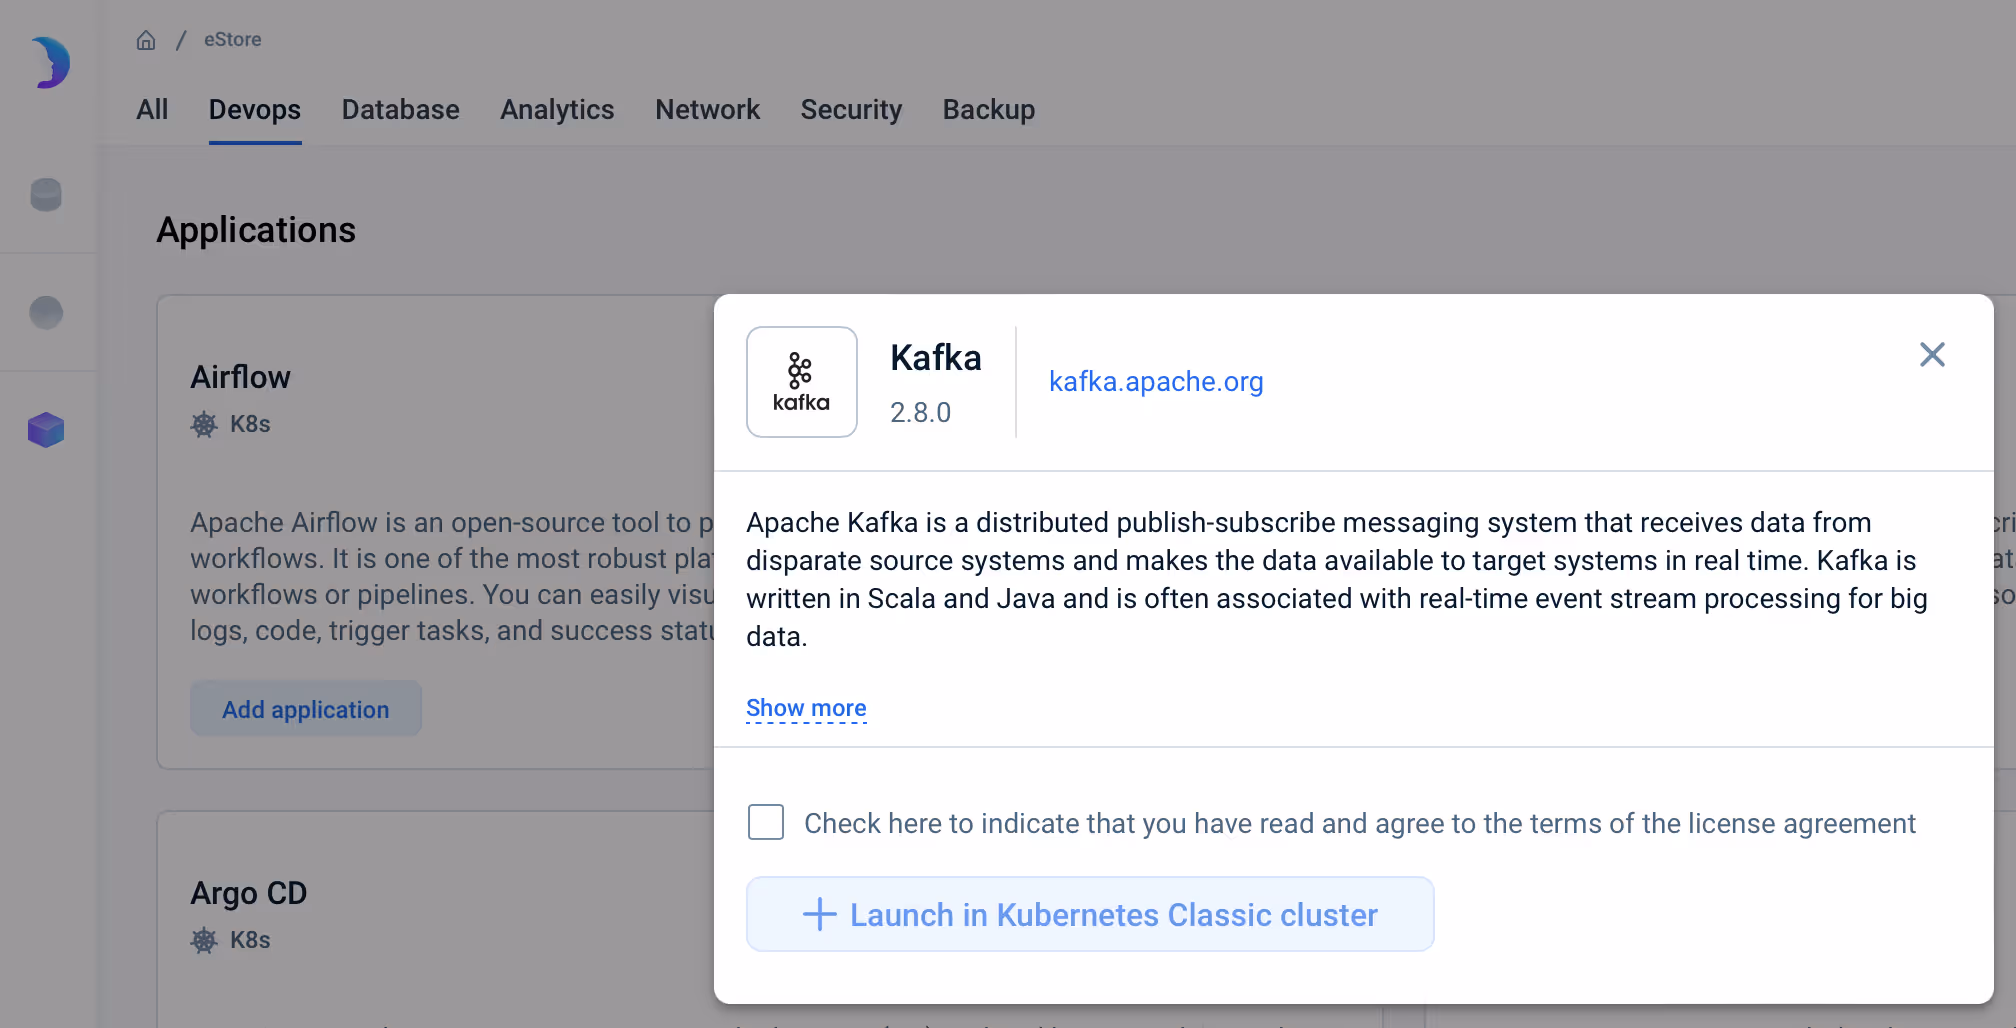Click Add application for Airflow
The height and width of the screenshot is (1028, 2016).
pyautogui.click(x=305, y=709)
